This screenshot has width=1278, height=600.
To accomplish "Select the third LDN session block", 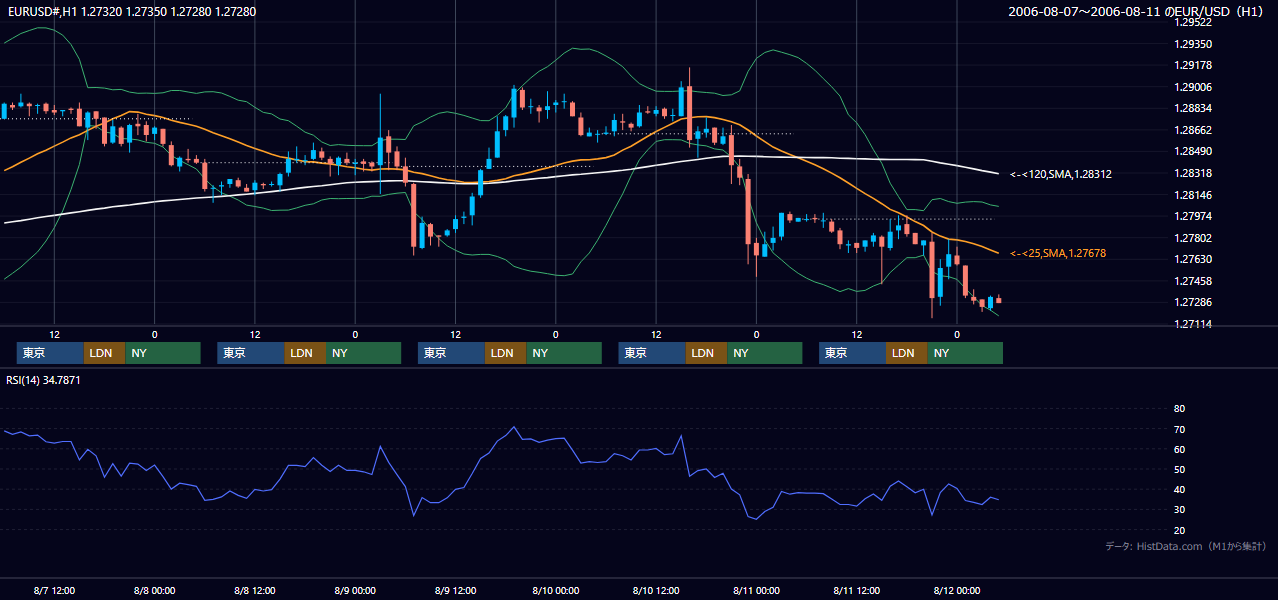I will [x=506, y=353].
